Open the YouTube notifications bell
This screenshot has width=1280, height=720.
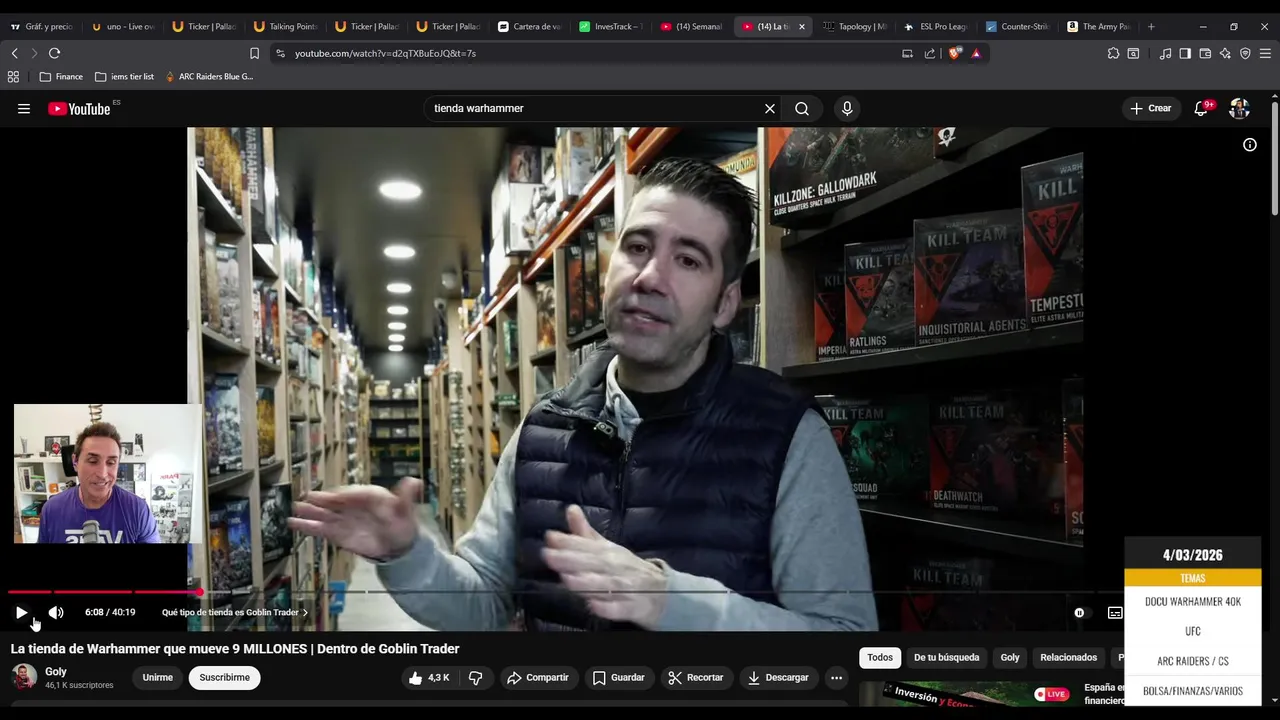(x=1201, y=108)
